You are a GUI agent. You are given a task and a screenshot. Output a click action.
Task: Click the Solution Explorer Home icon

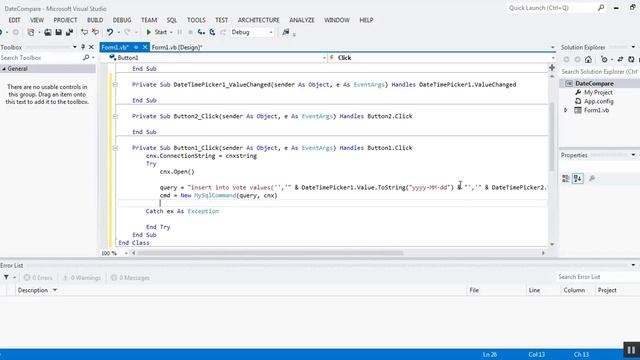click(x=588, y=60)
